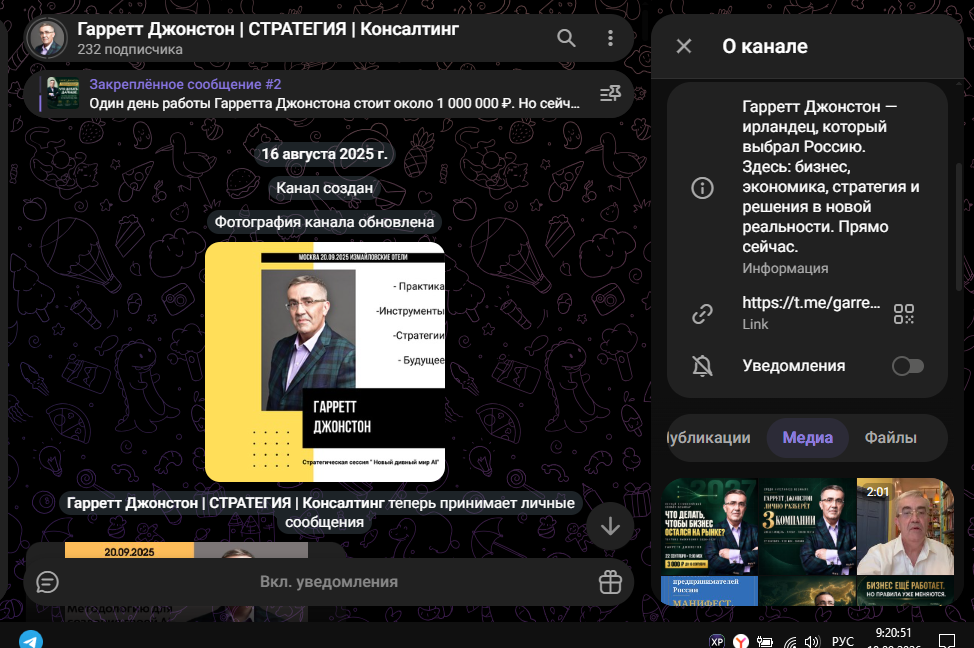Open search in the channel header

coord(566,39)
